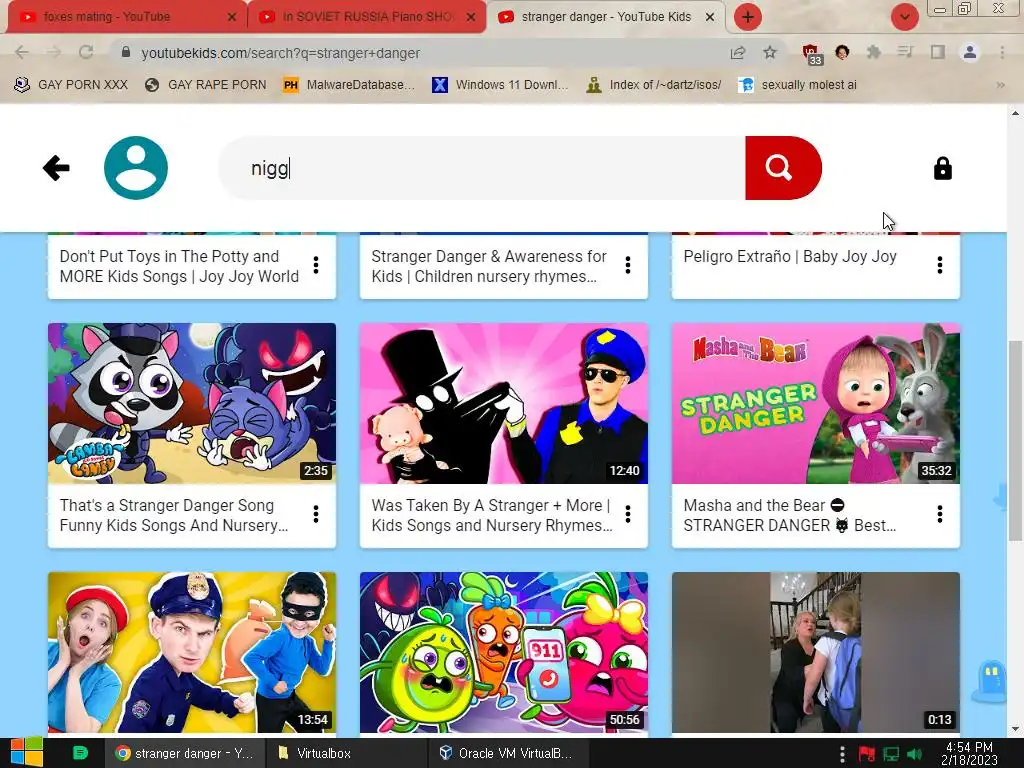Screen dimensions: 1024x768
Task: Open the parental lock icon
Action: pos(942,168)
